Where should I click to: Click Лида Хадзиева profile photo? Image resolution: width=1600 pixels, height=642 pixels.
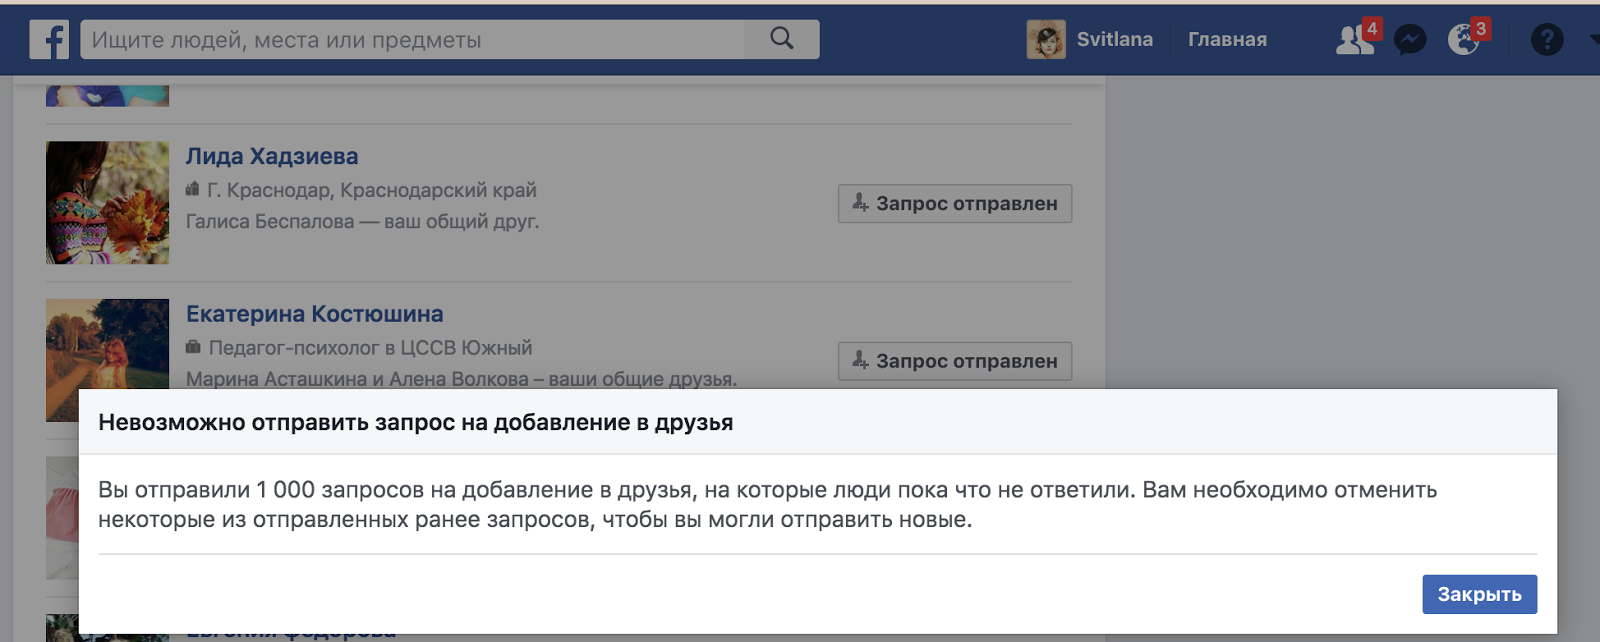[x=107, y=202]
